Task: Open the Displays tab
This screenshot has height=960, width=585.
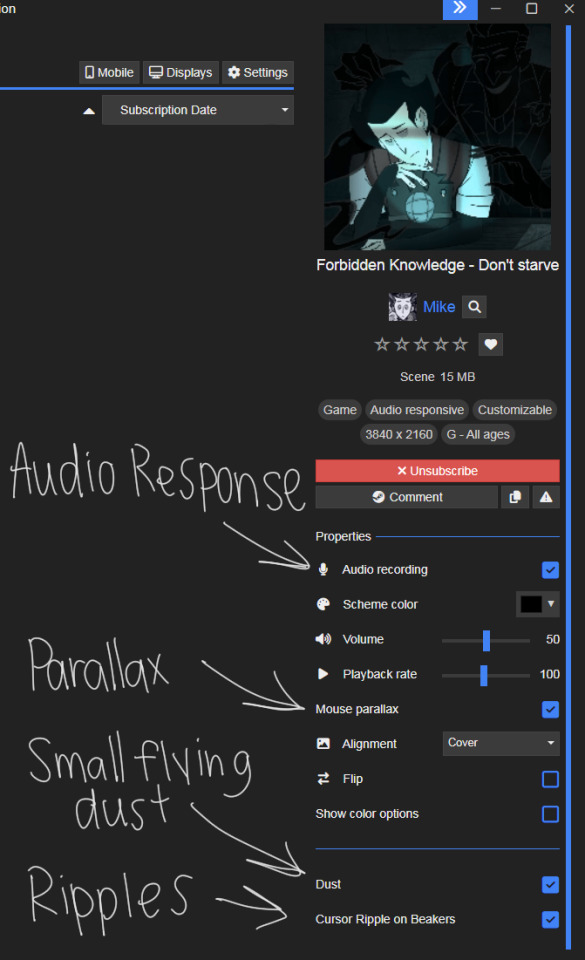Action: pos(181,72)
